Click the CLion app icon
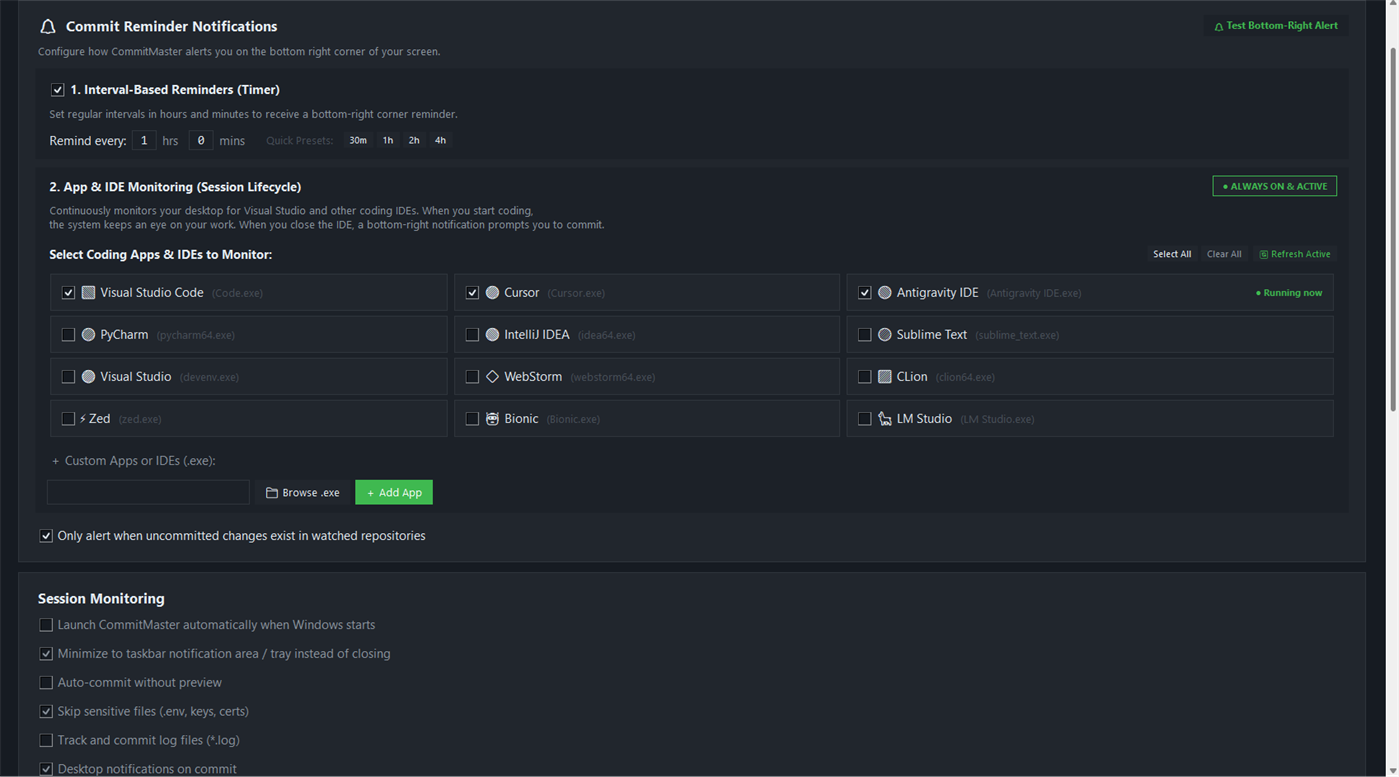1399x777 pixels. [884, 377]
